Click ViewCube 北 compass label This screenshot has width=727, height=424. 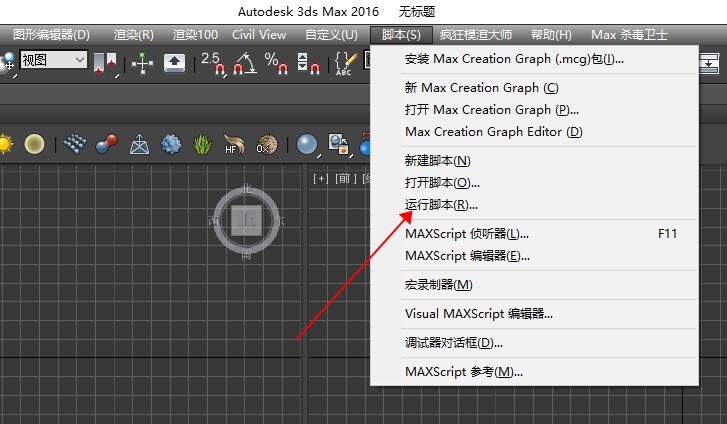[246, 188]
